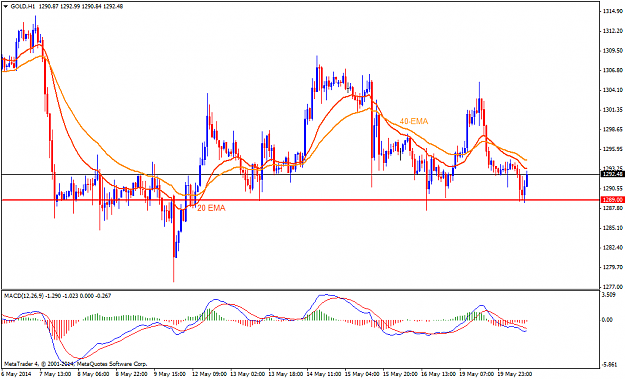The width and height of the screenshot is (625, 379).
Task: Select the red horizontal support line at 1289.00
Action: point(300,200)
